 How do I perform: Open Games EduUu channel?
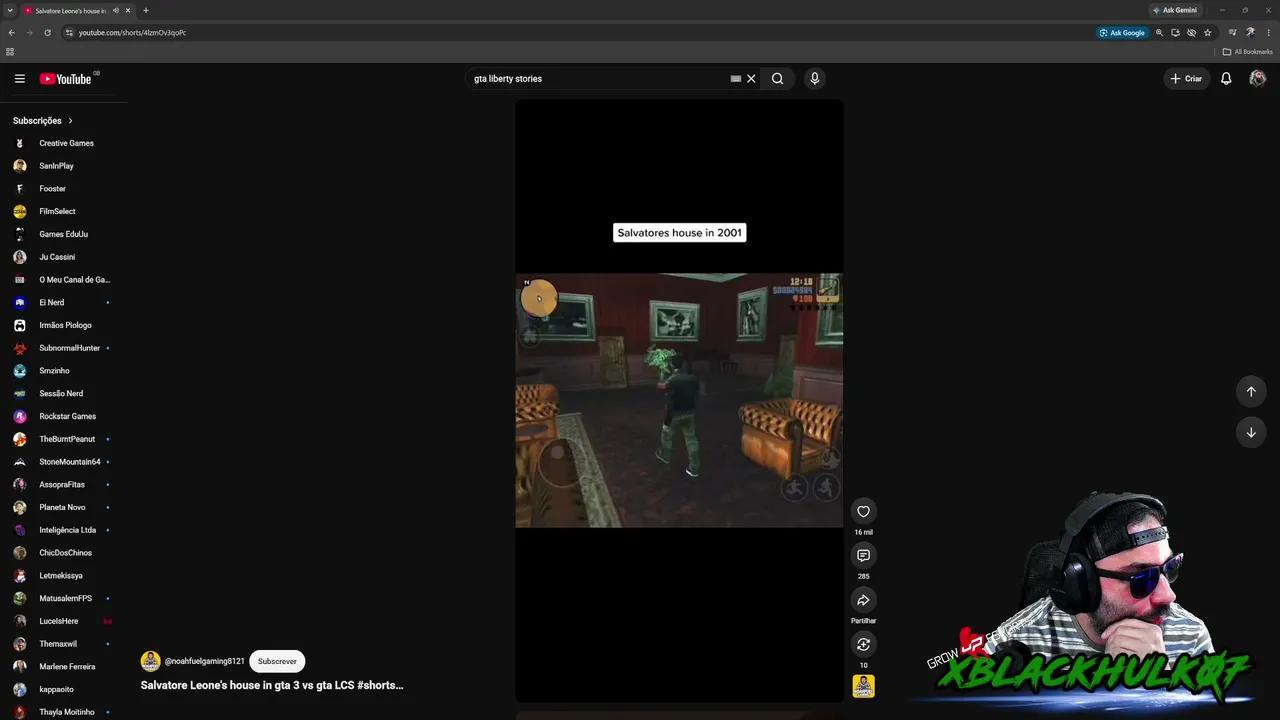pos(64,234)
